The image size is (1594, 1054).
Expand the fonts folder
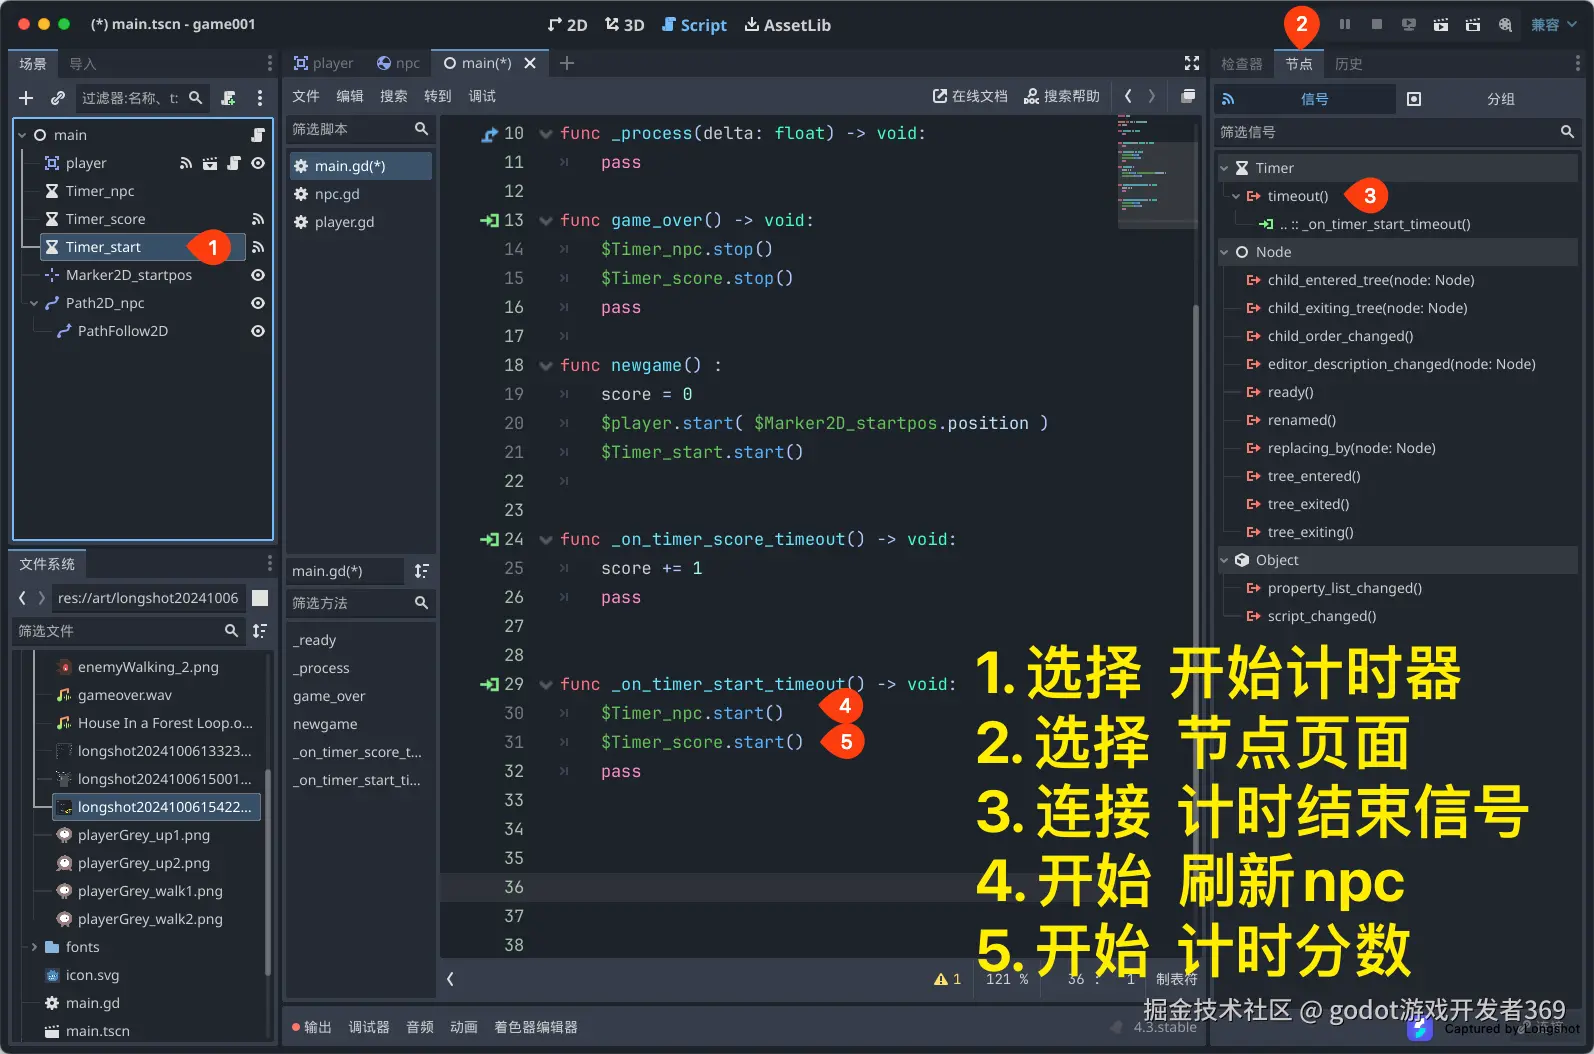pos(35,947)
